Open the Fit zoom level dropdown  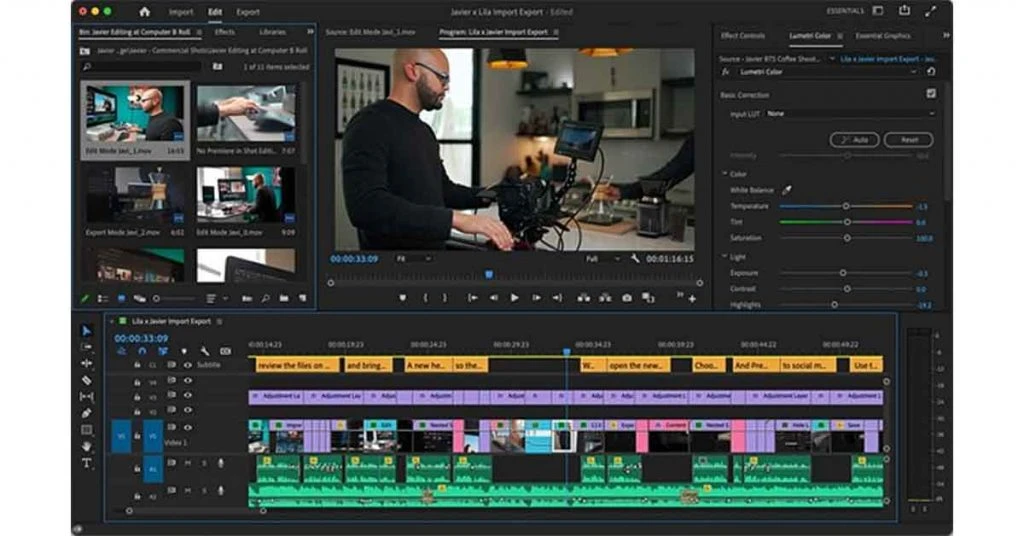coord(413,259)
